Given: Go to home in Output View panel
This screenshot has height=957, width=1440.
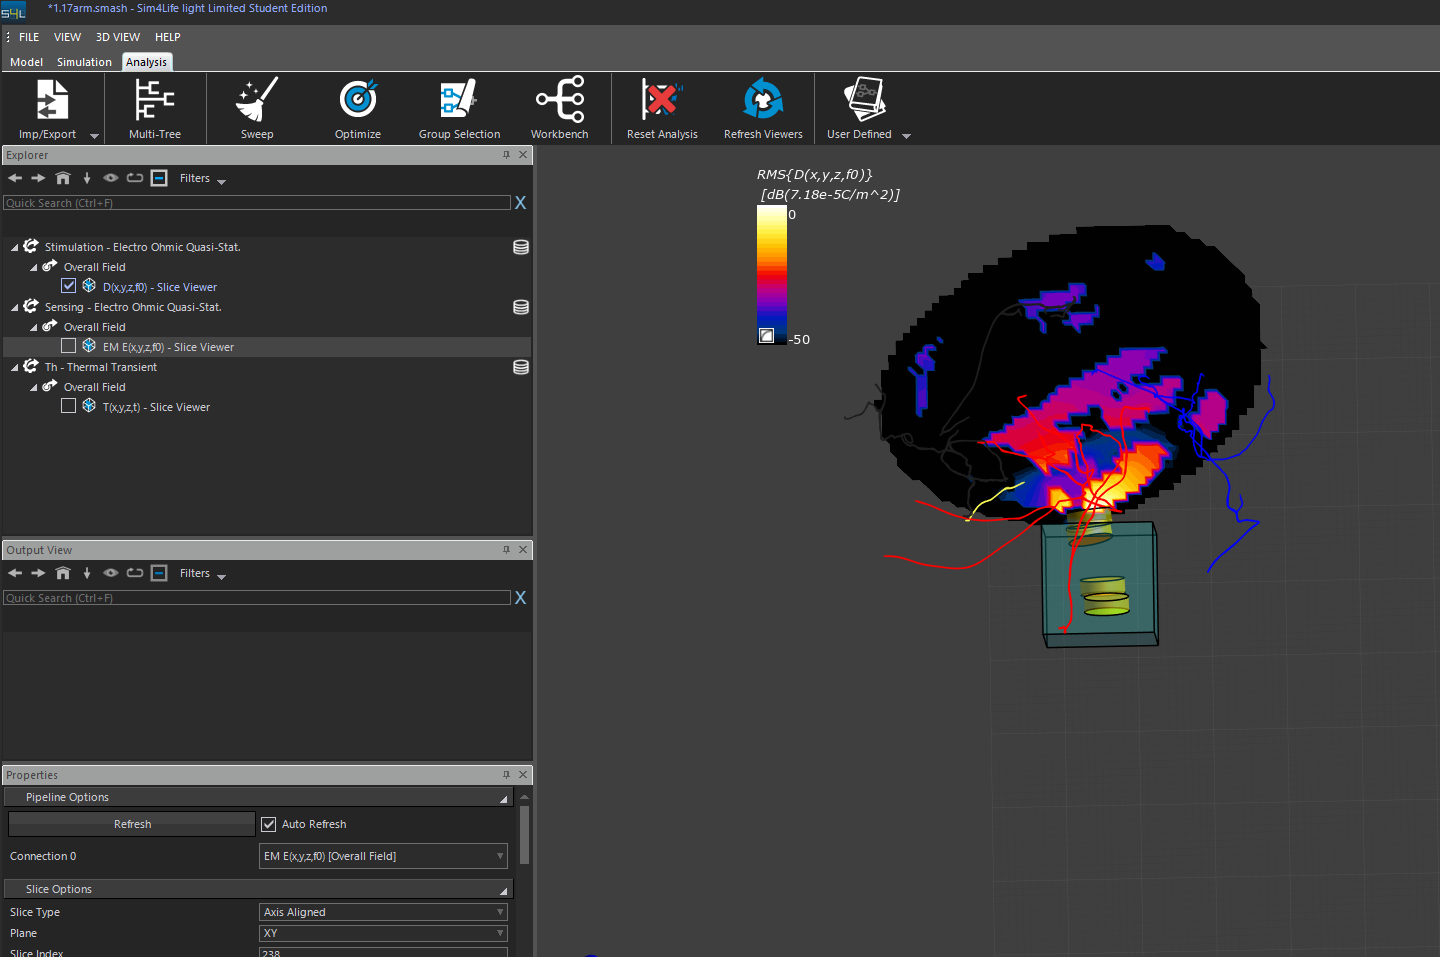Looking at the screenshot, I should 63,573.
